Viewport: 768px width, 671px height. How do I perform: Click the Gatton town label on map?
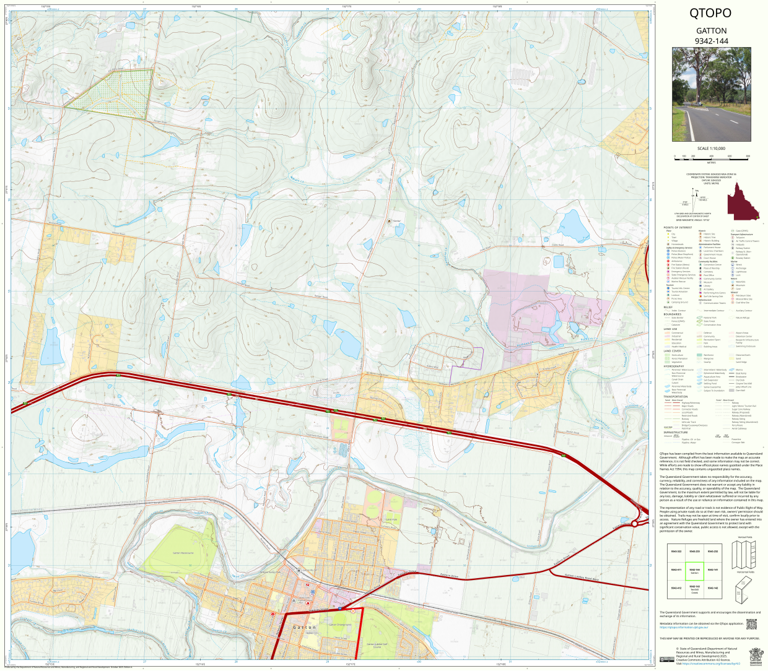304,627
